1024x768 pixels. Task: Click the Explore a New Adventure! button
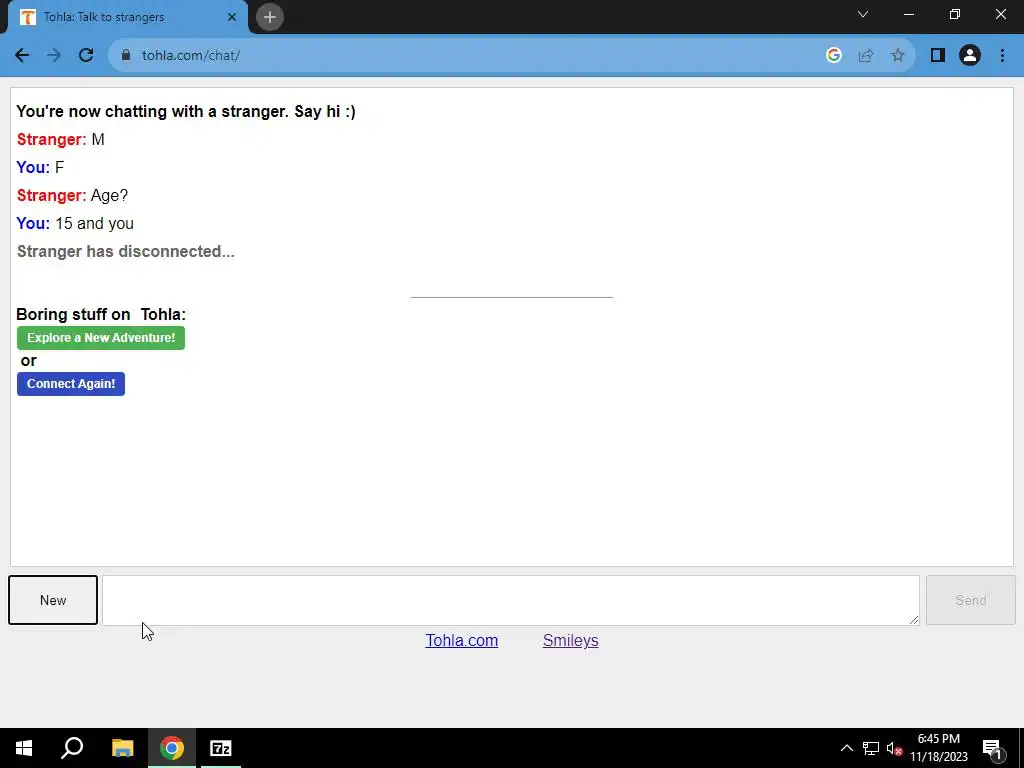[101, 338]
